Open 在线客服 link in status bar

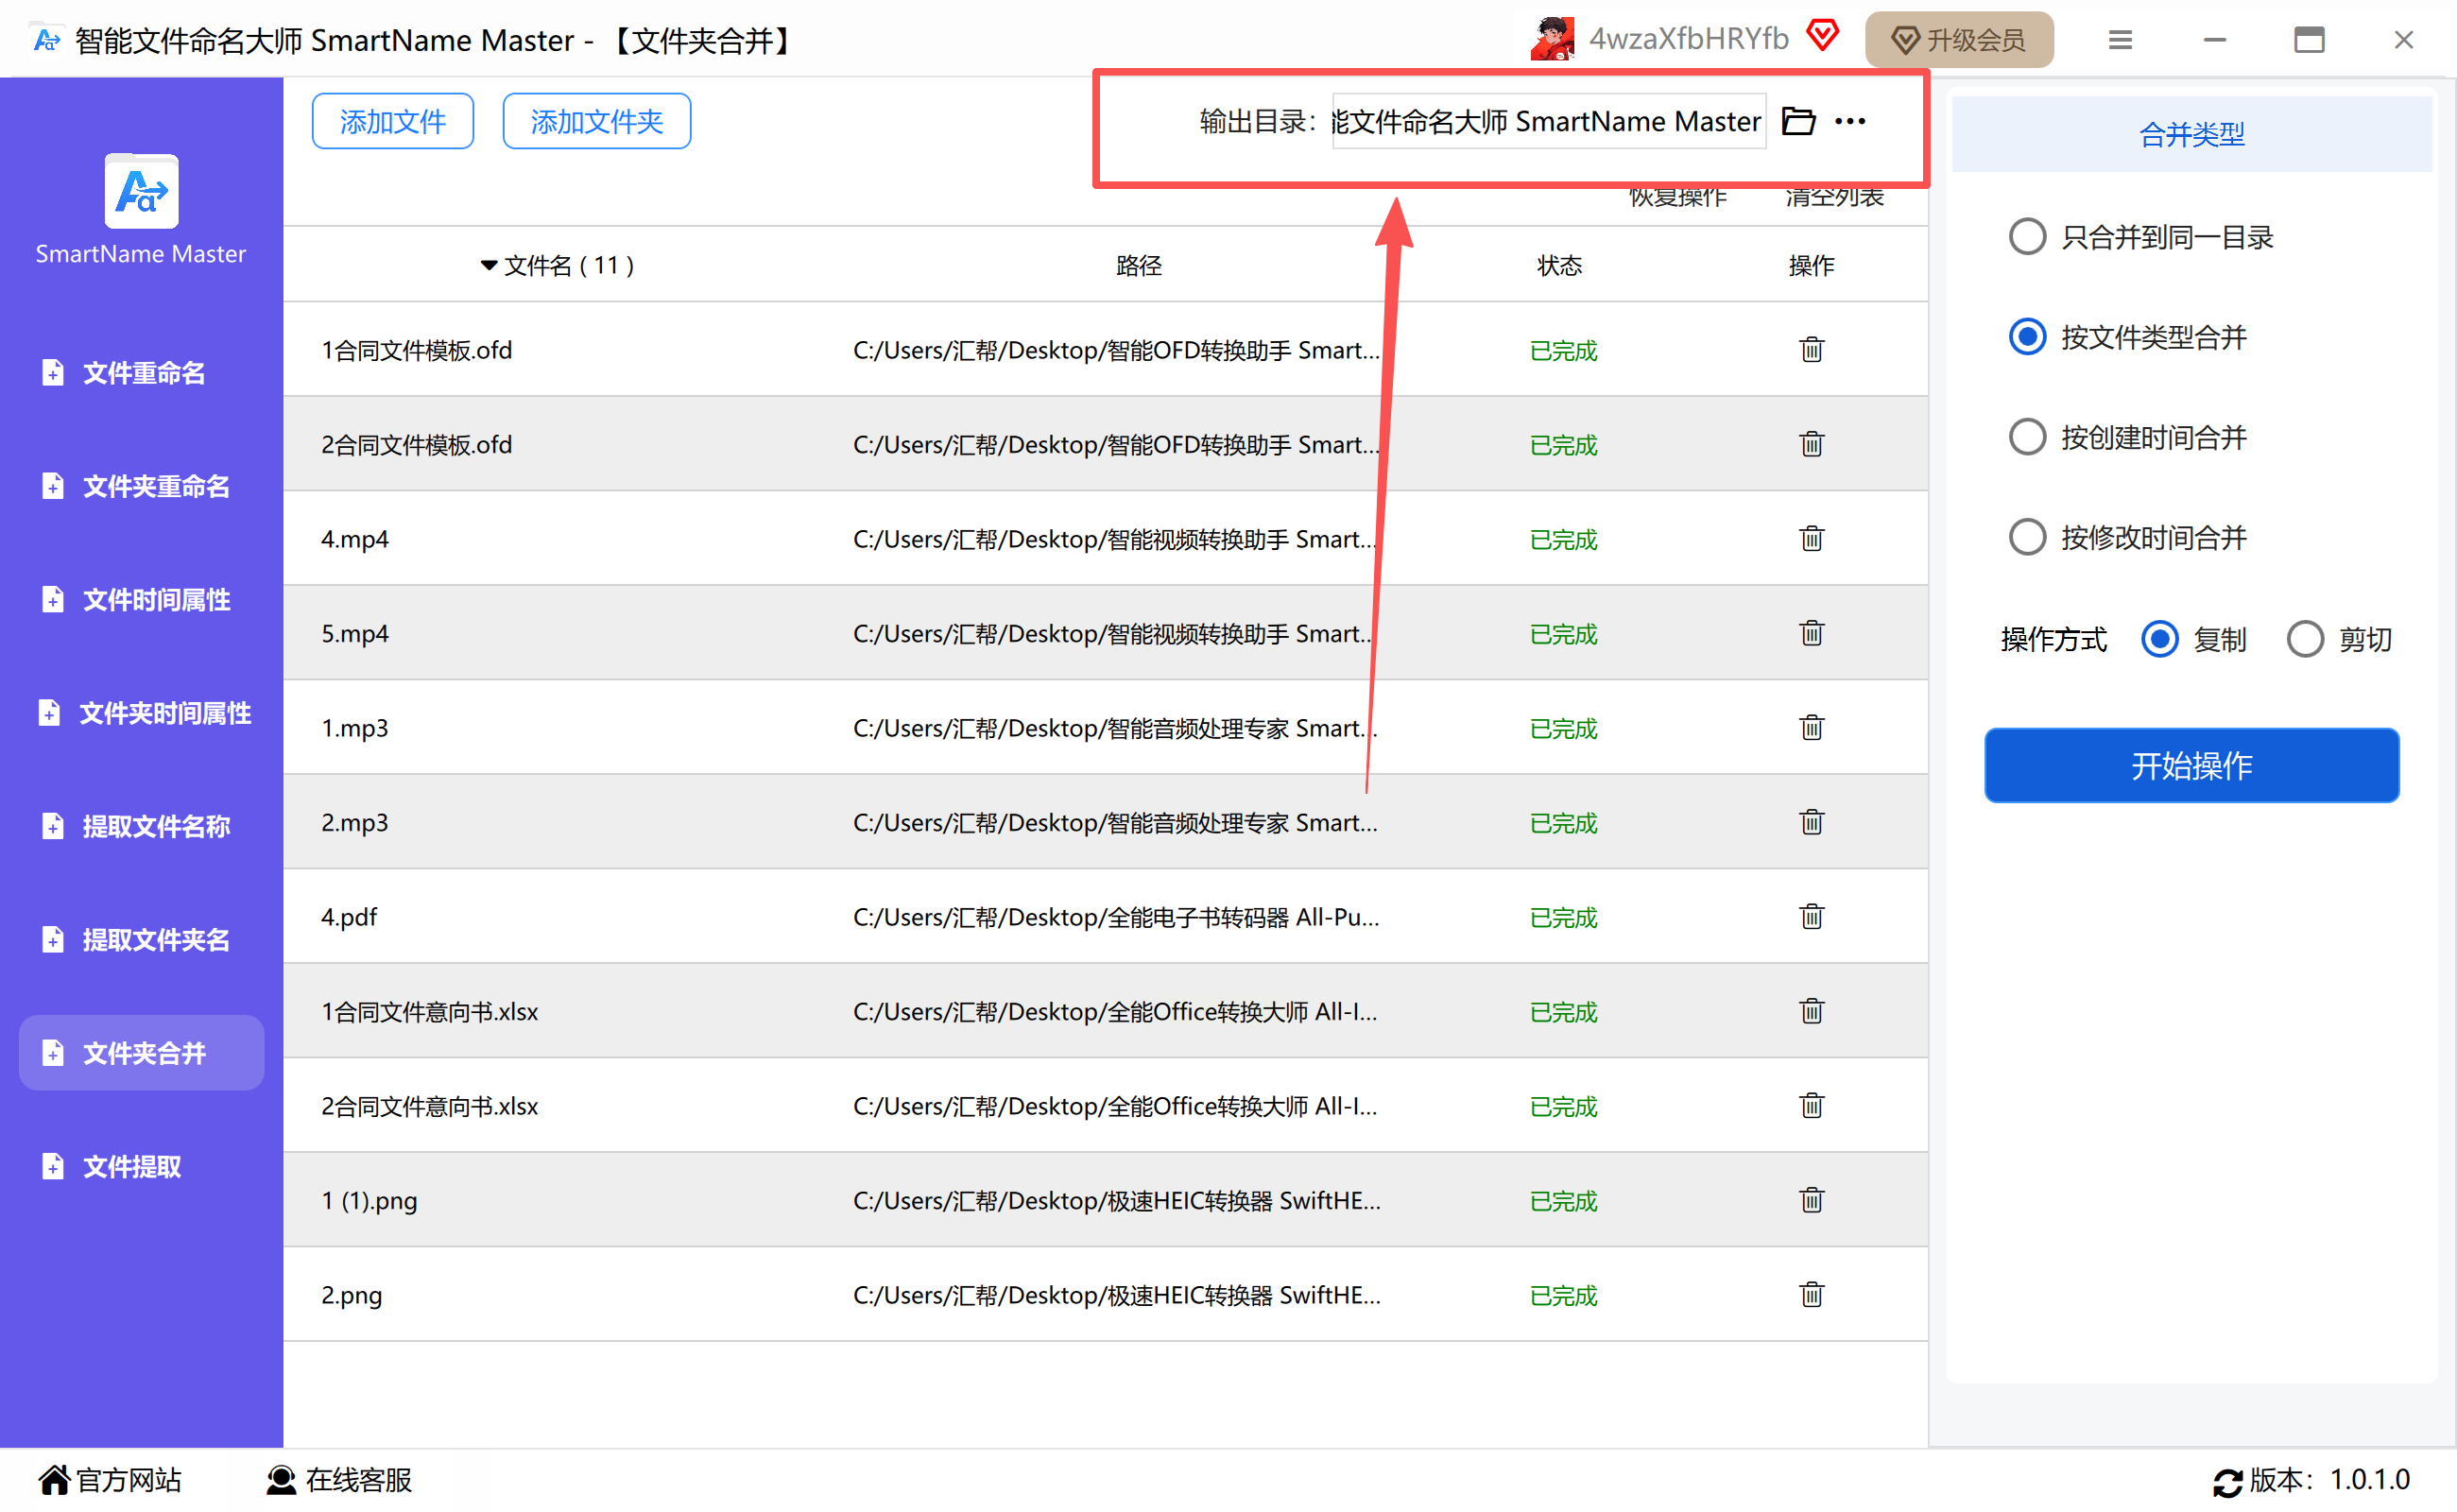pos(340,1480)
